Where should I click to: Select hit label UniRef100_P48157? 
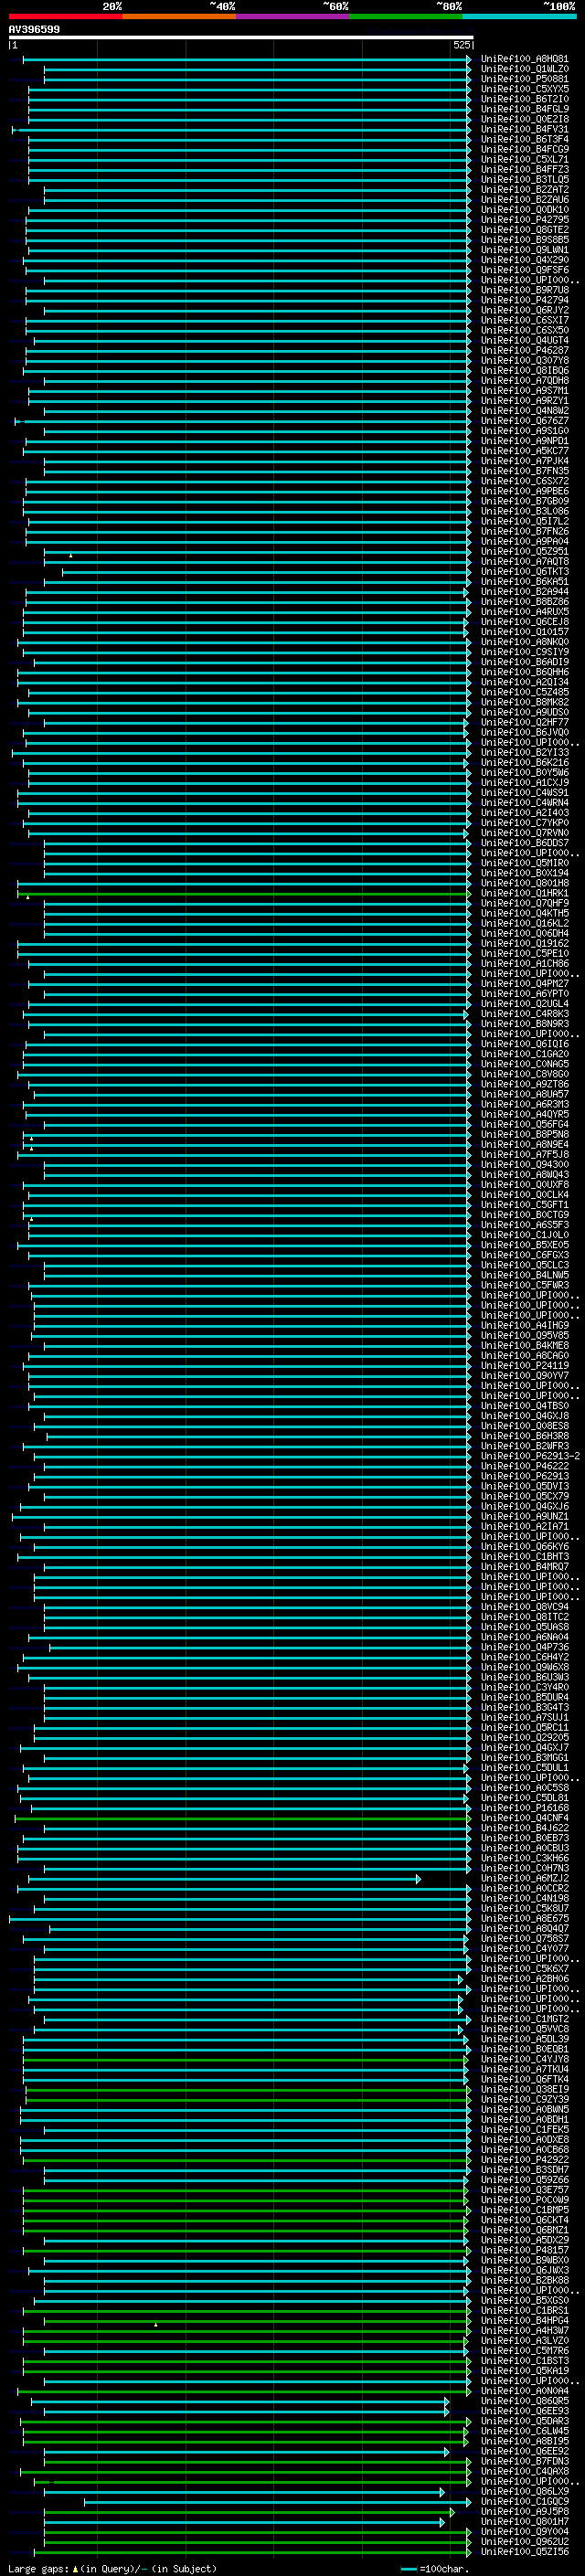click(x=524, y=2250)
